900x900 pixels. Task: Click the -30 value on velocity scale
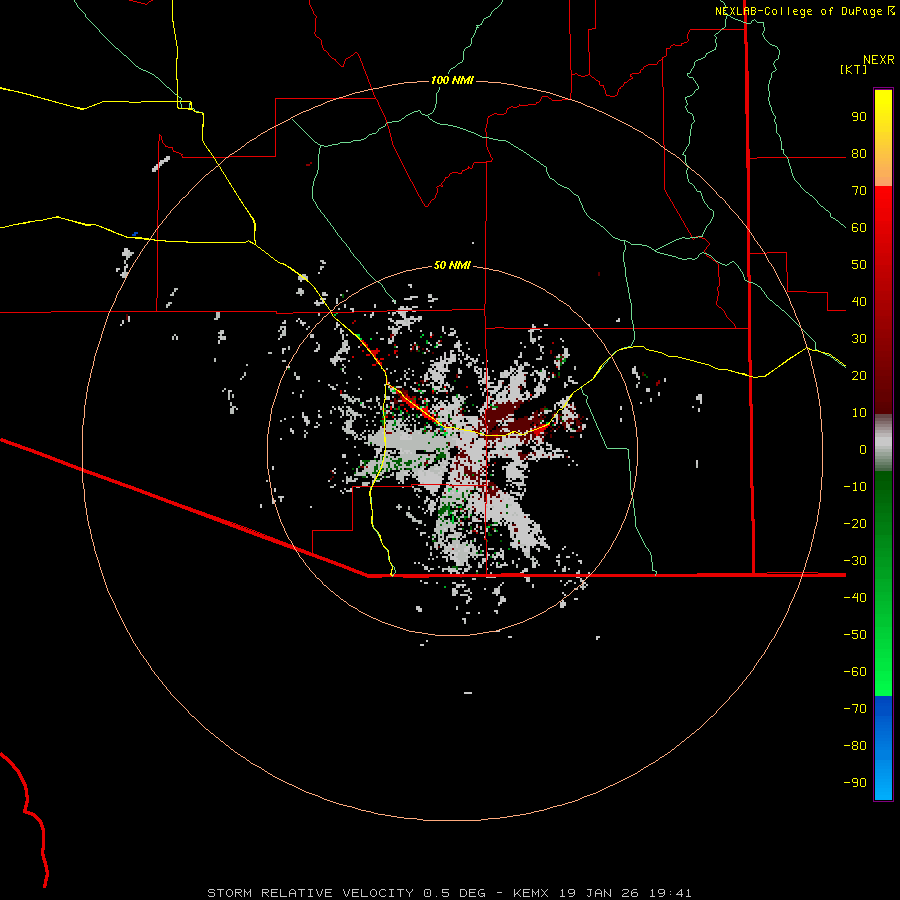(855, 561)
